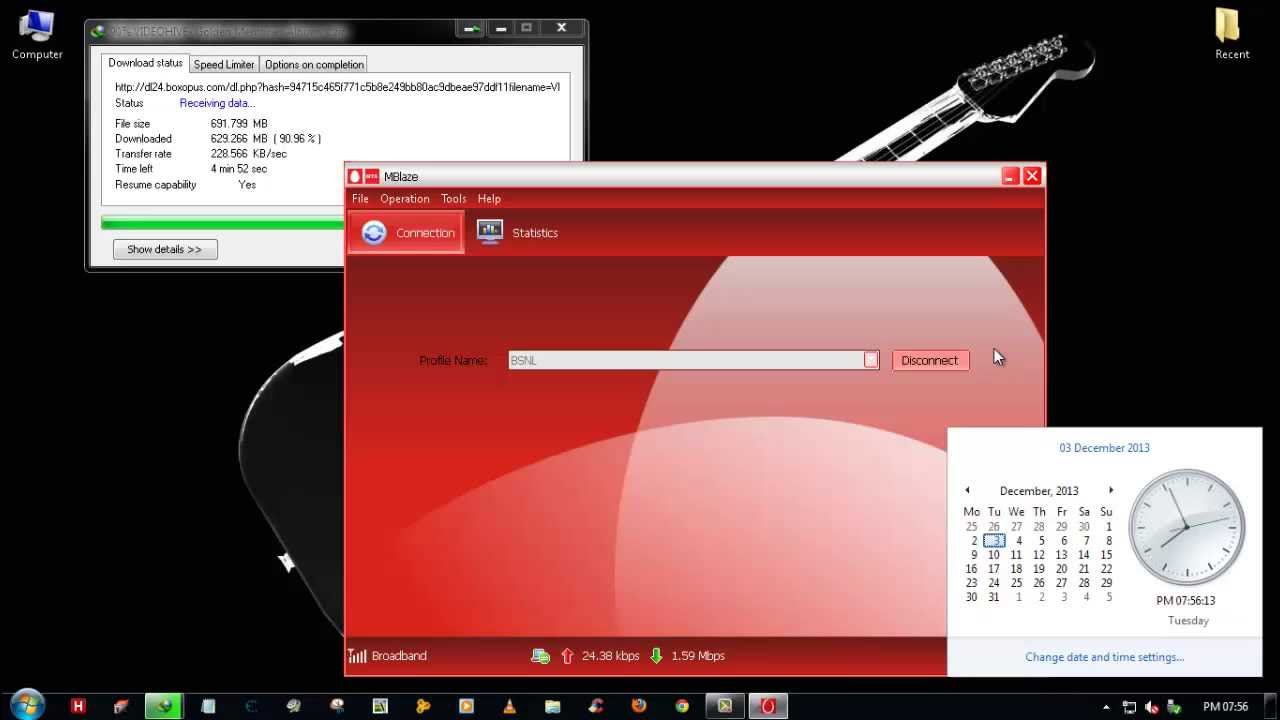
Task: Open the Tools menu in MBlaze
Action: click(x=454, y=199)
